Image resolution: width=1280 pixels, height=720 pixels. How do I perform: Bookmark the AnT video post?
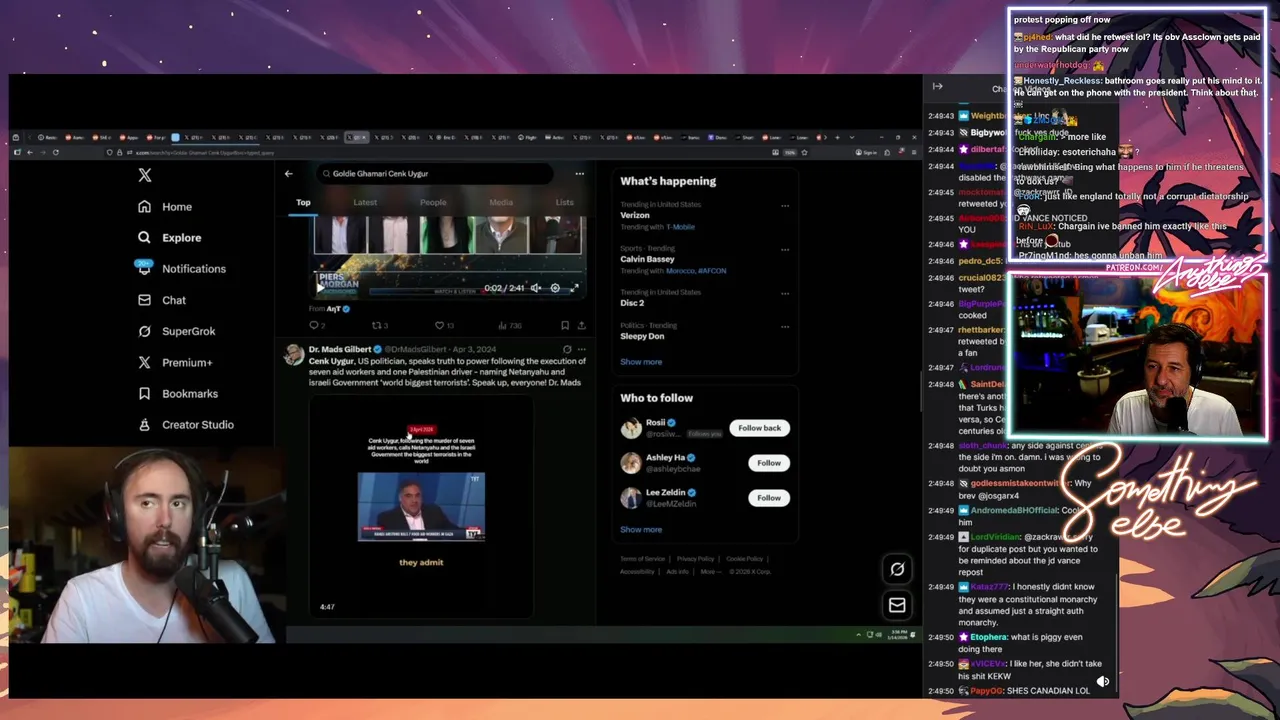point(565,325)
